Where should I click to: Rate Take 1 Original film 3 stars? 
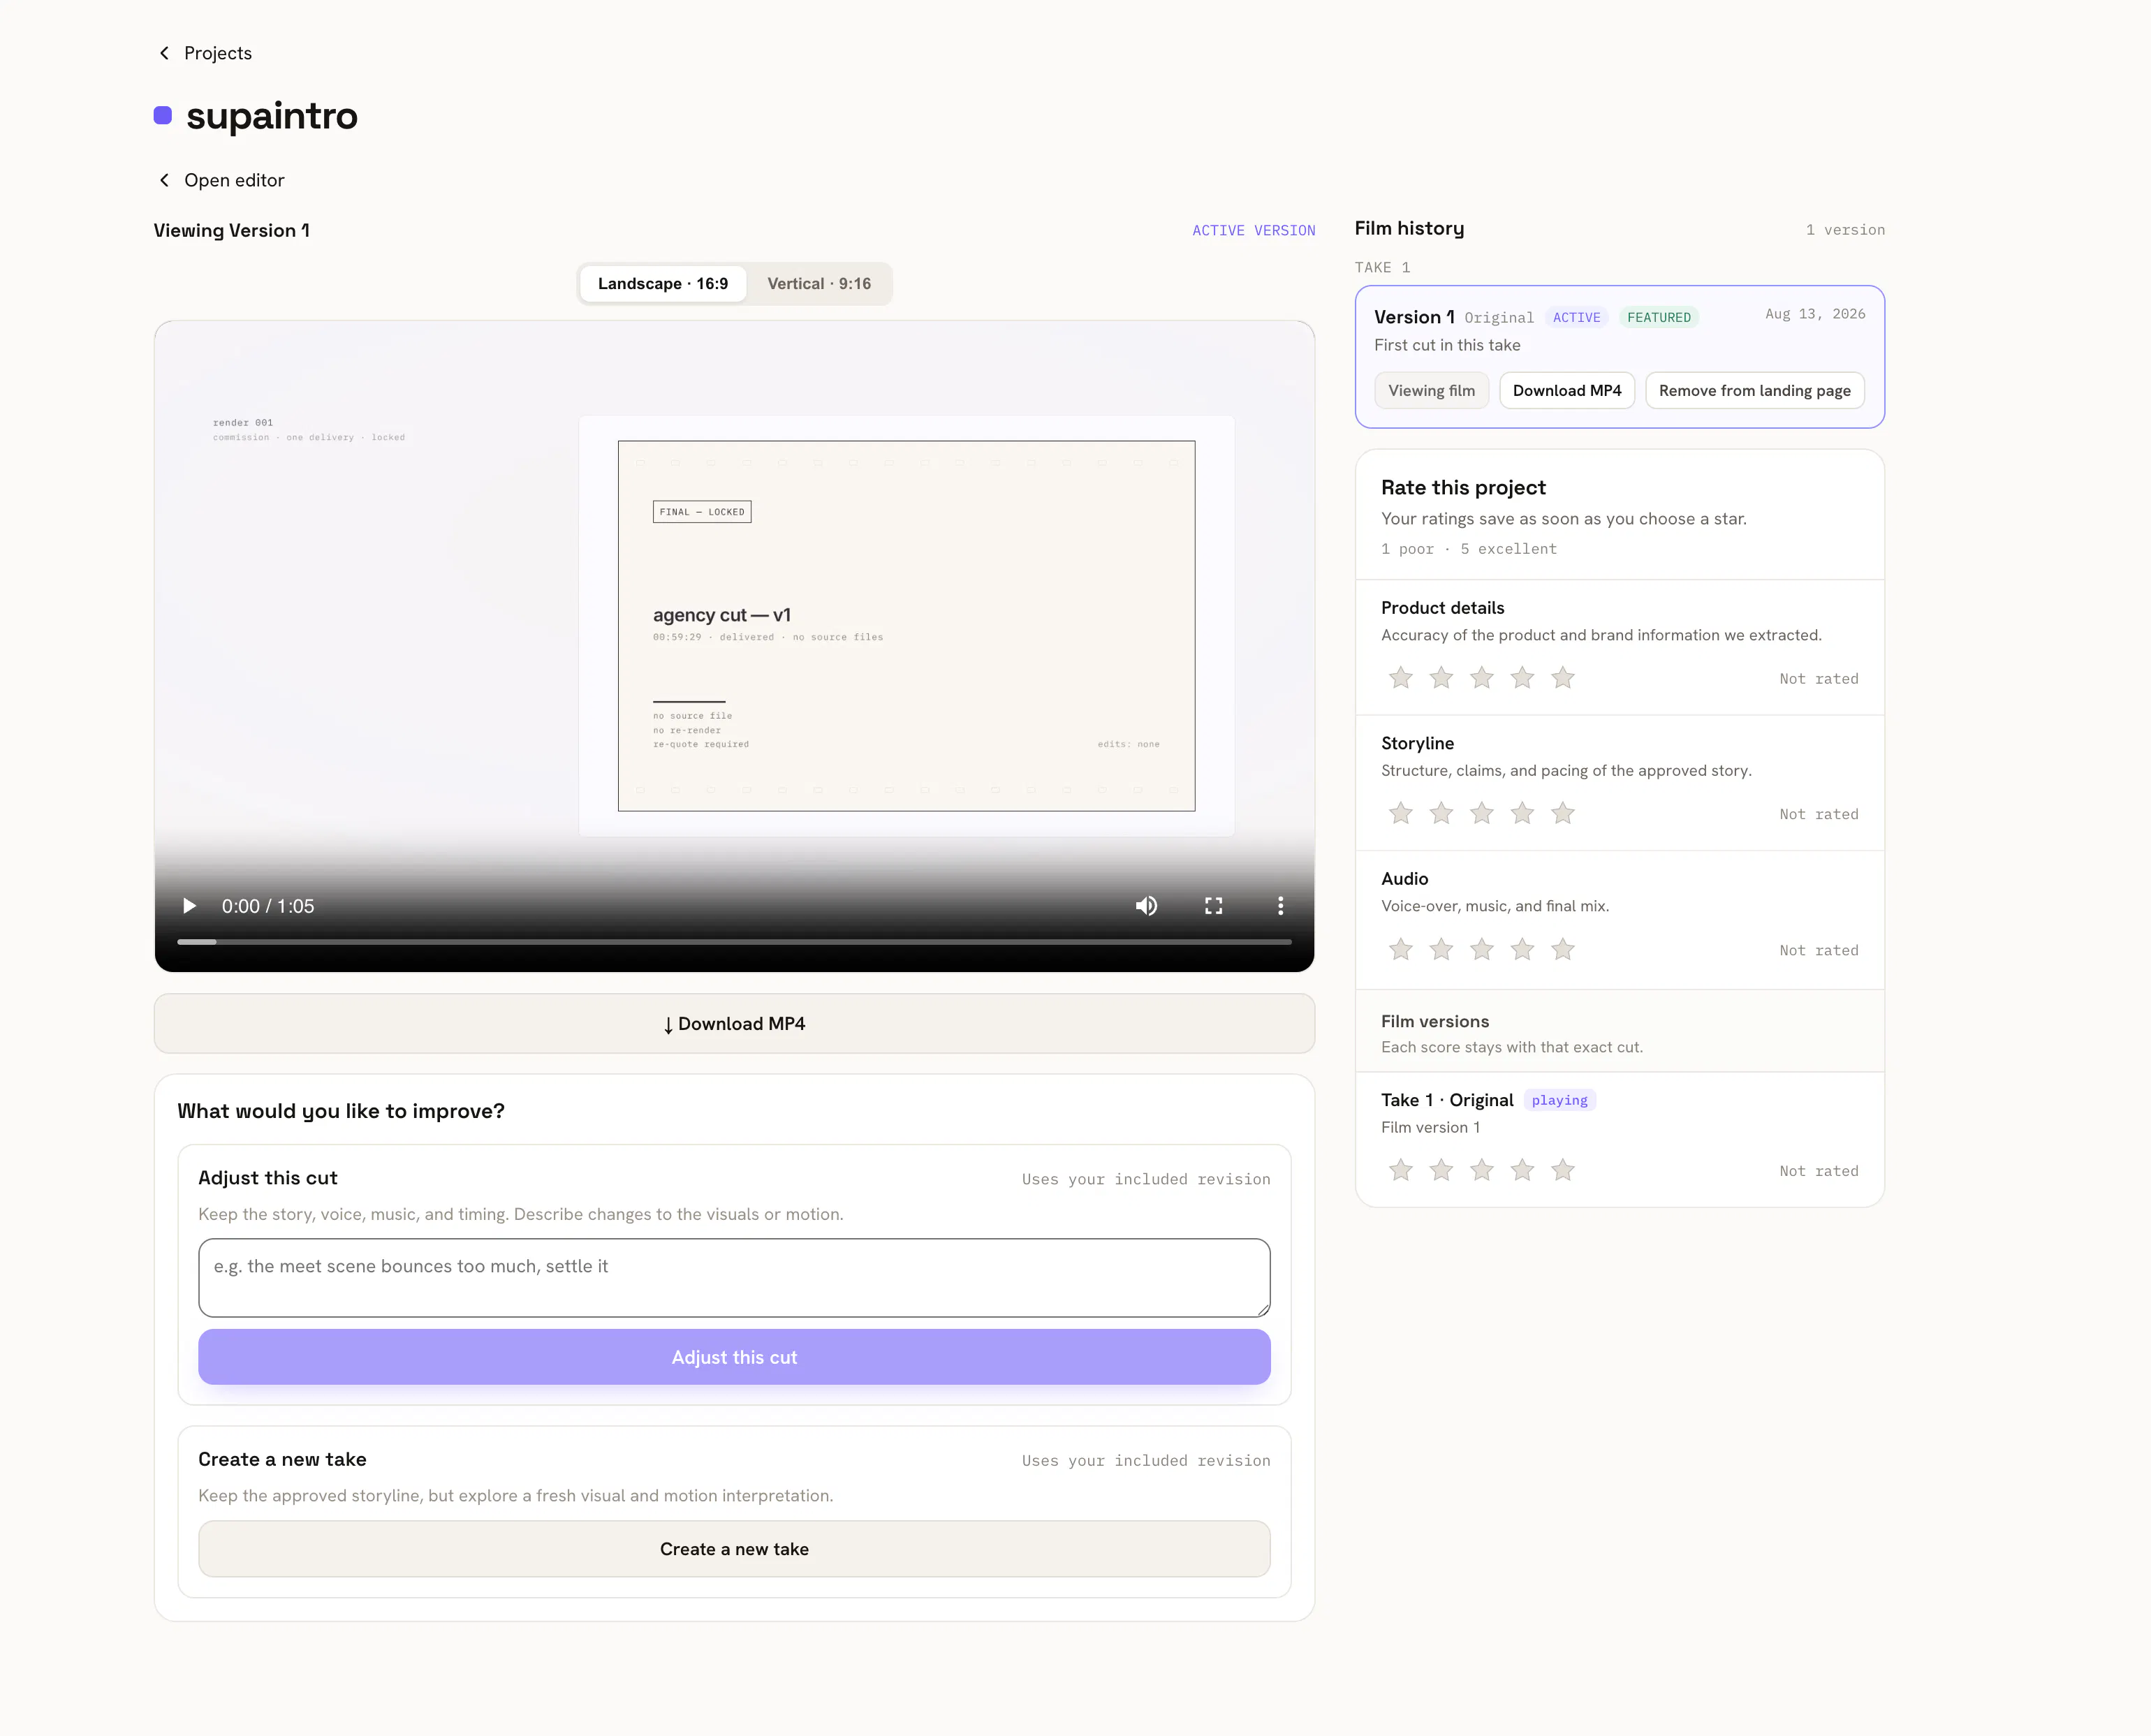1482,1170
